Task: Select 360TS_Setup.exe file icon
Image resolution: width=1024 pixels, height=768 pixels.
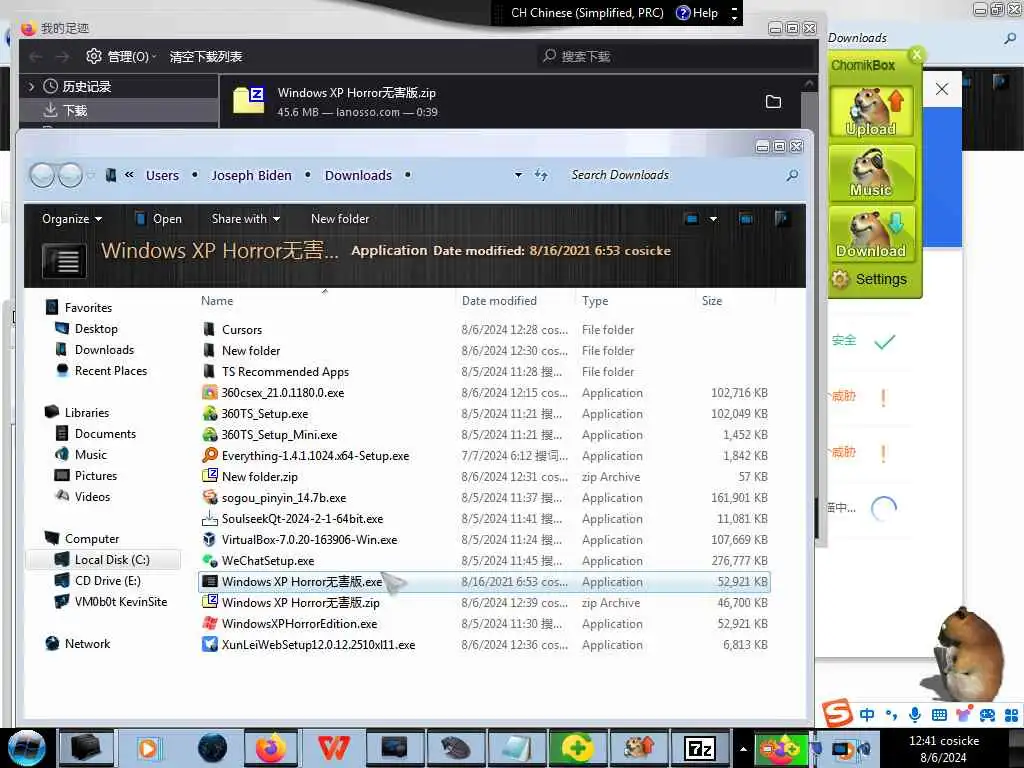Action: (x=209, y=413)
